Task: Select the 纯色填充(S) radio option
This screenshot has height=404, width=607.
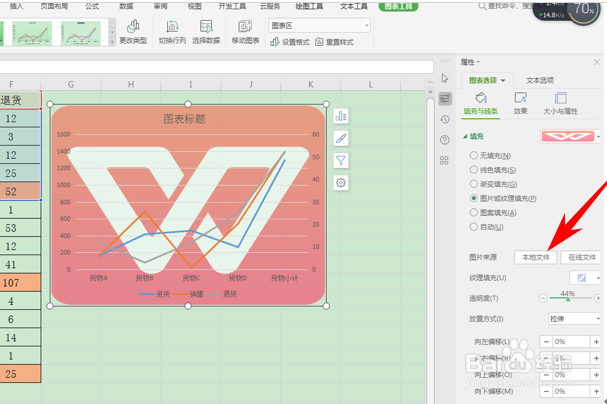Action: click(x=473, y=170)
